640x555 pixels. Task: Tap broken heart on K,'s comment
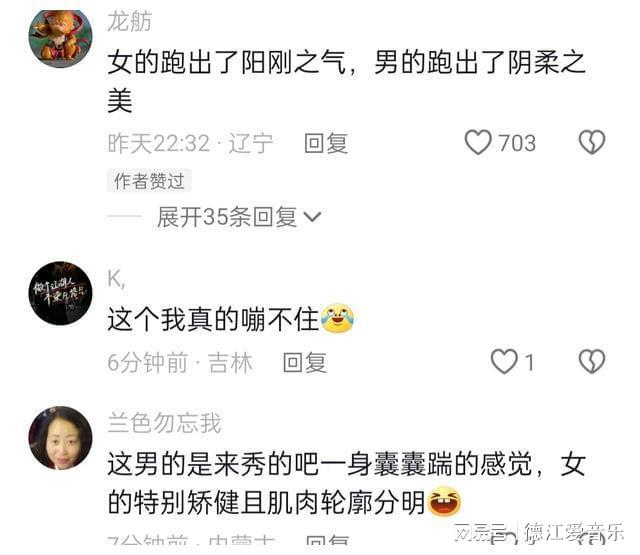(x=592, y=362)
